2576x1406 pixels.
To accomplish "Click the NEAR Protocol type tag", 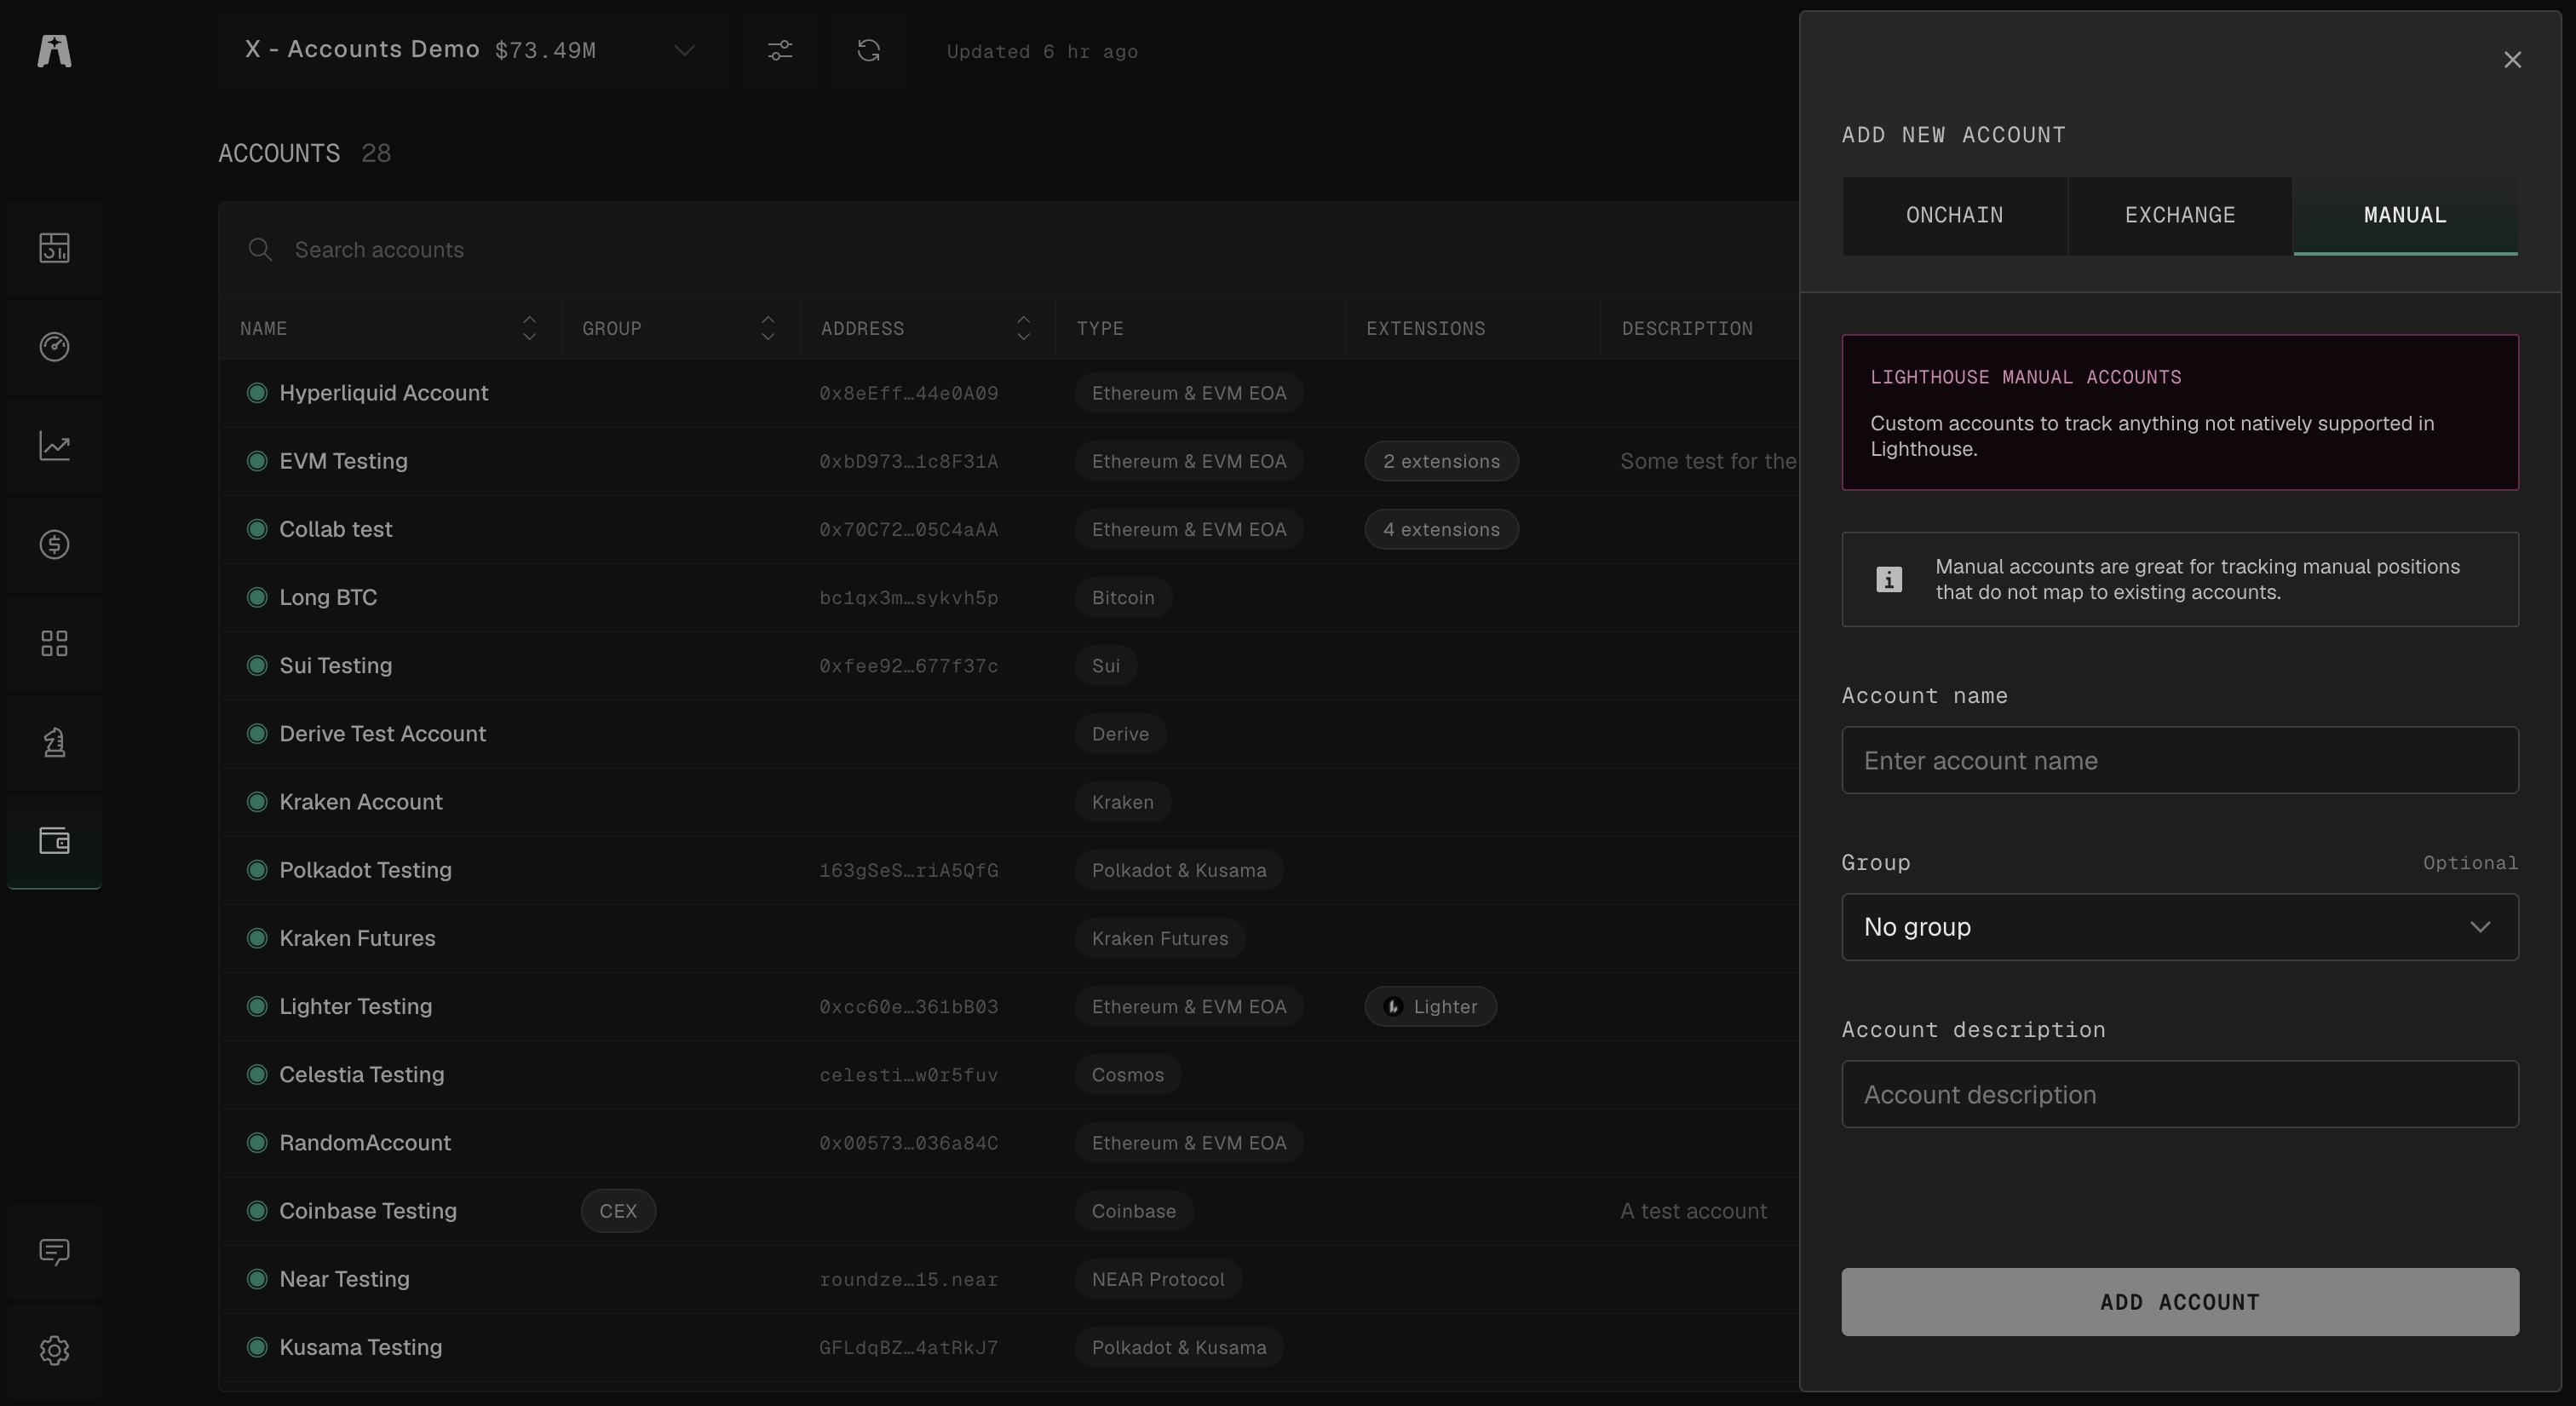I will point(1158,1280).
